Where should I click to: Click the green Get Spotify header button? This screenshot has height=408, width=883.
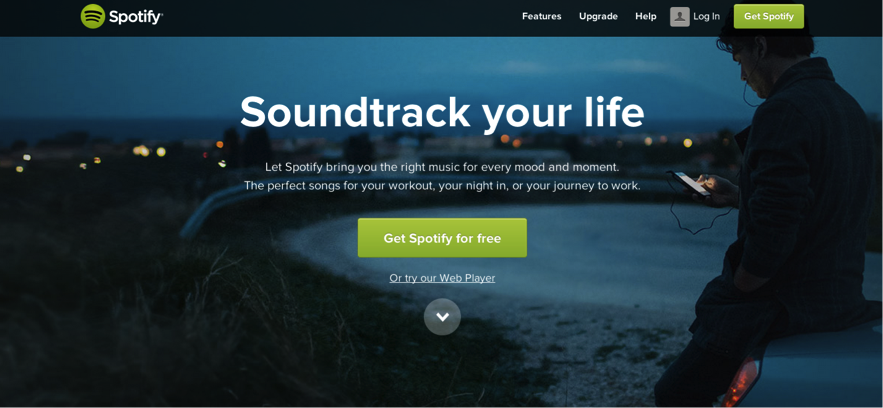point(769,16)
